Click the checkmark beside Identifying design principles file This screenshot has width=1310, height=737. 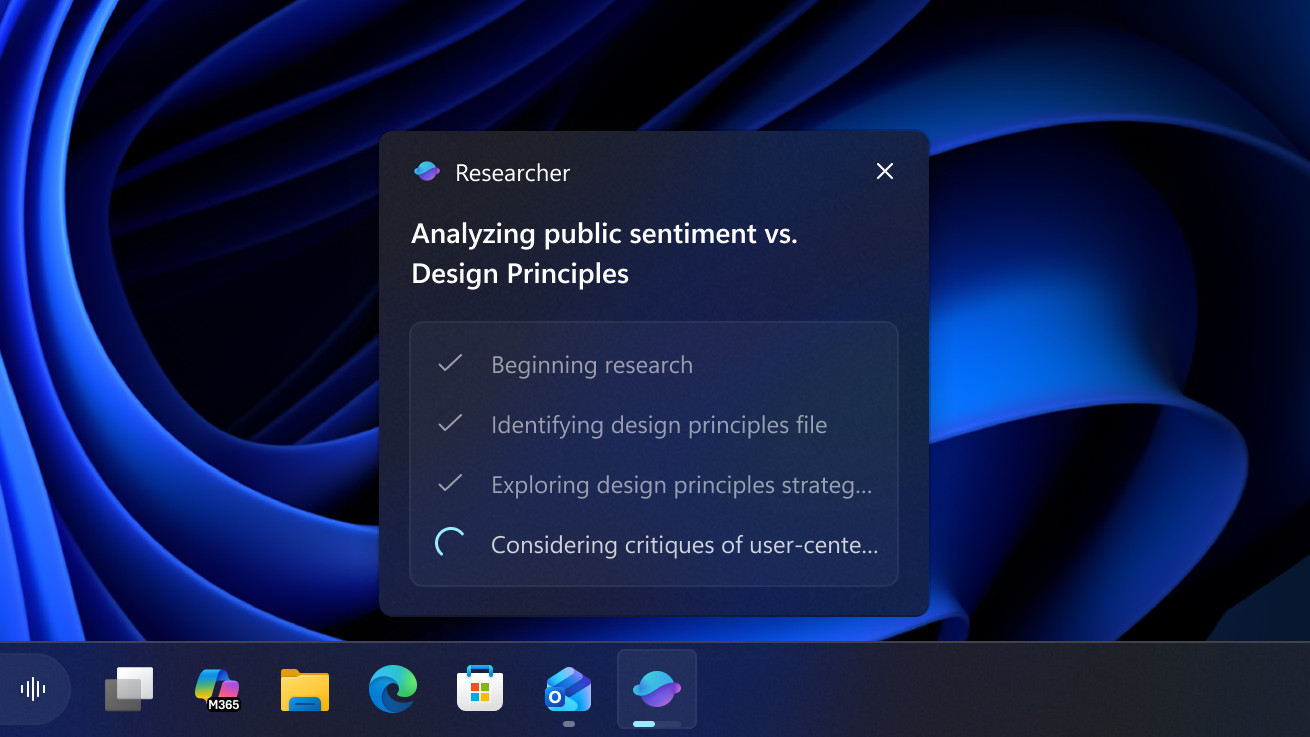point(450,424)
